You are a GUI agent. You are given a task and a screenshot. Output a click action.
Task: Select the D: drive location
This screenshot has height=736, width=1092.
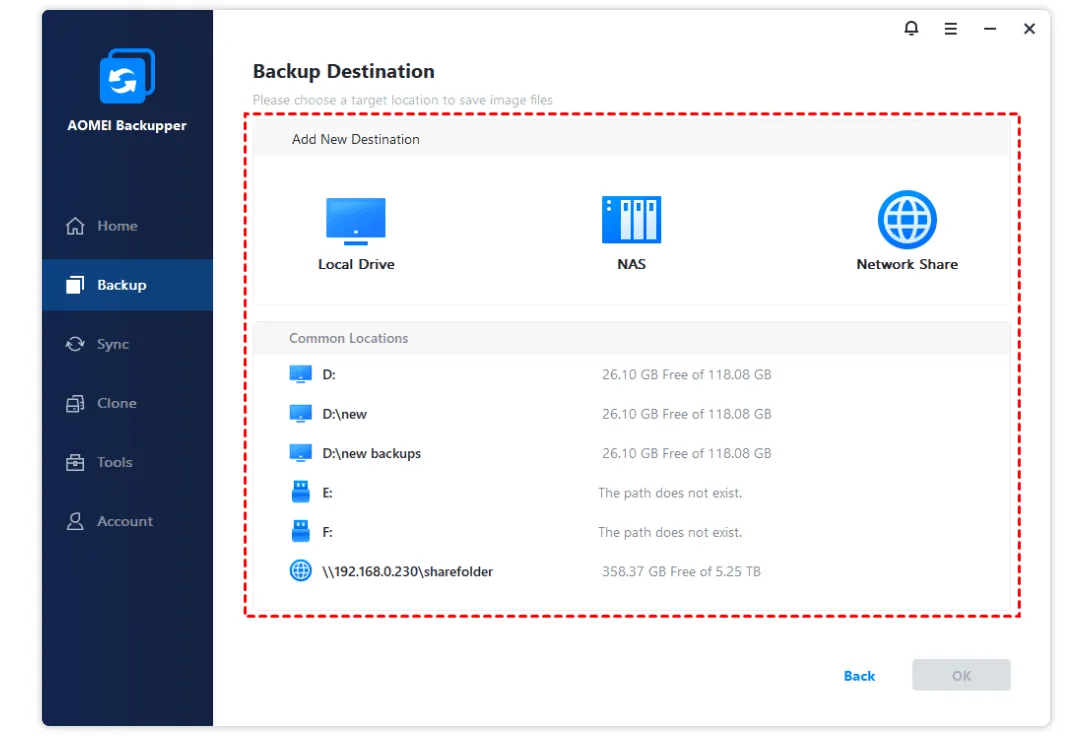point(330,374)
